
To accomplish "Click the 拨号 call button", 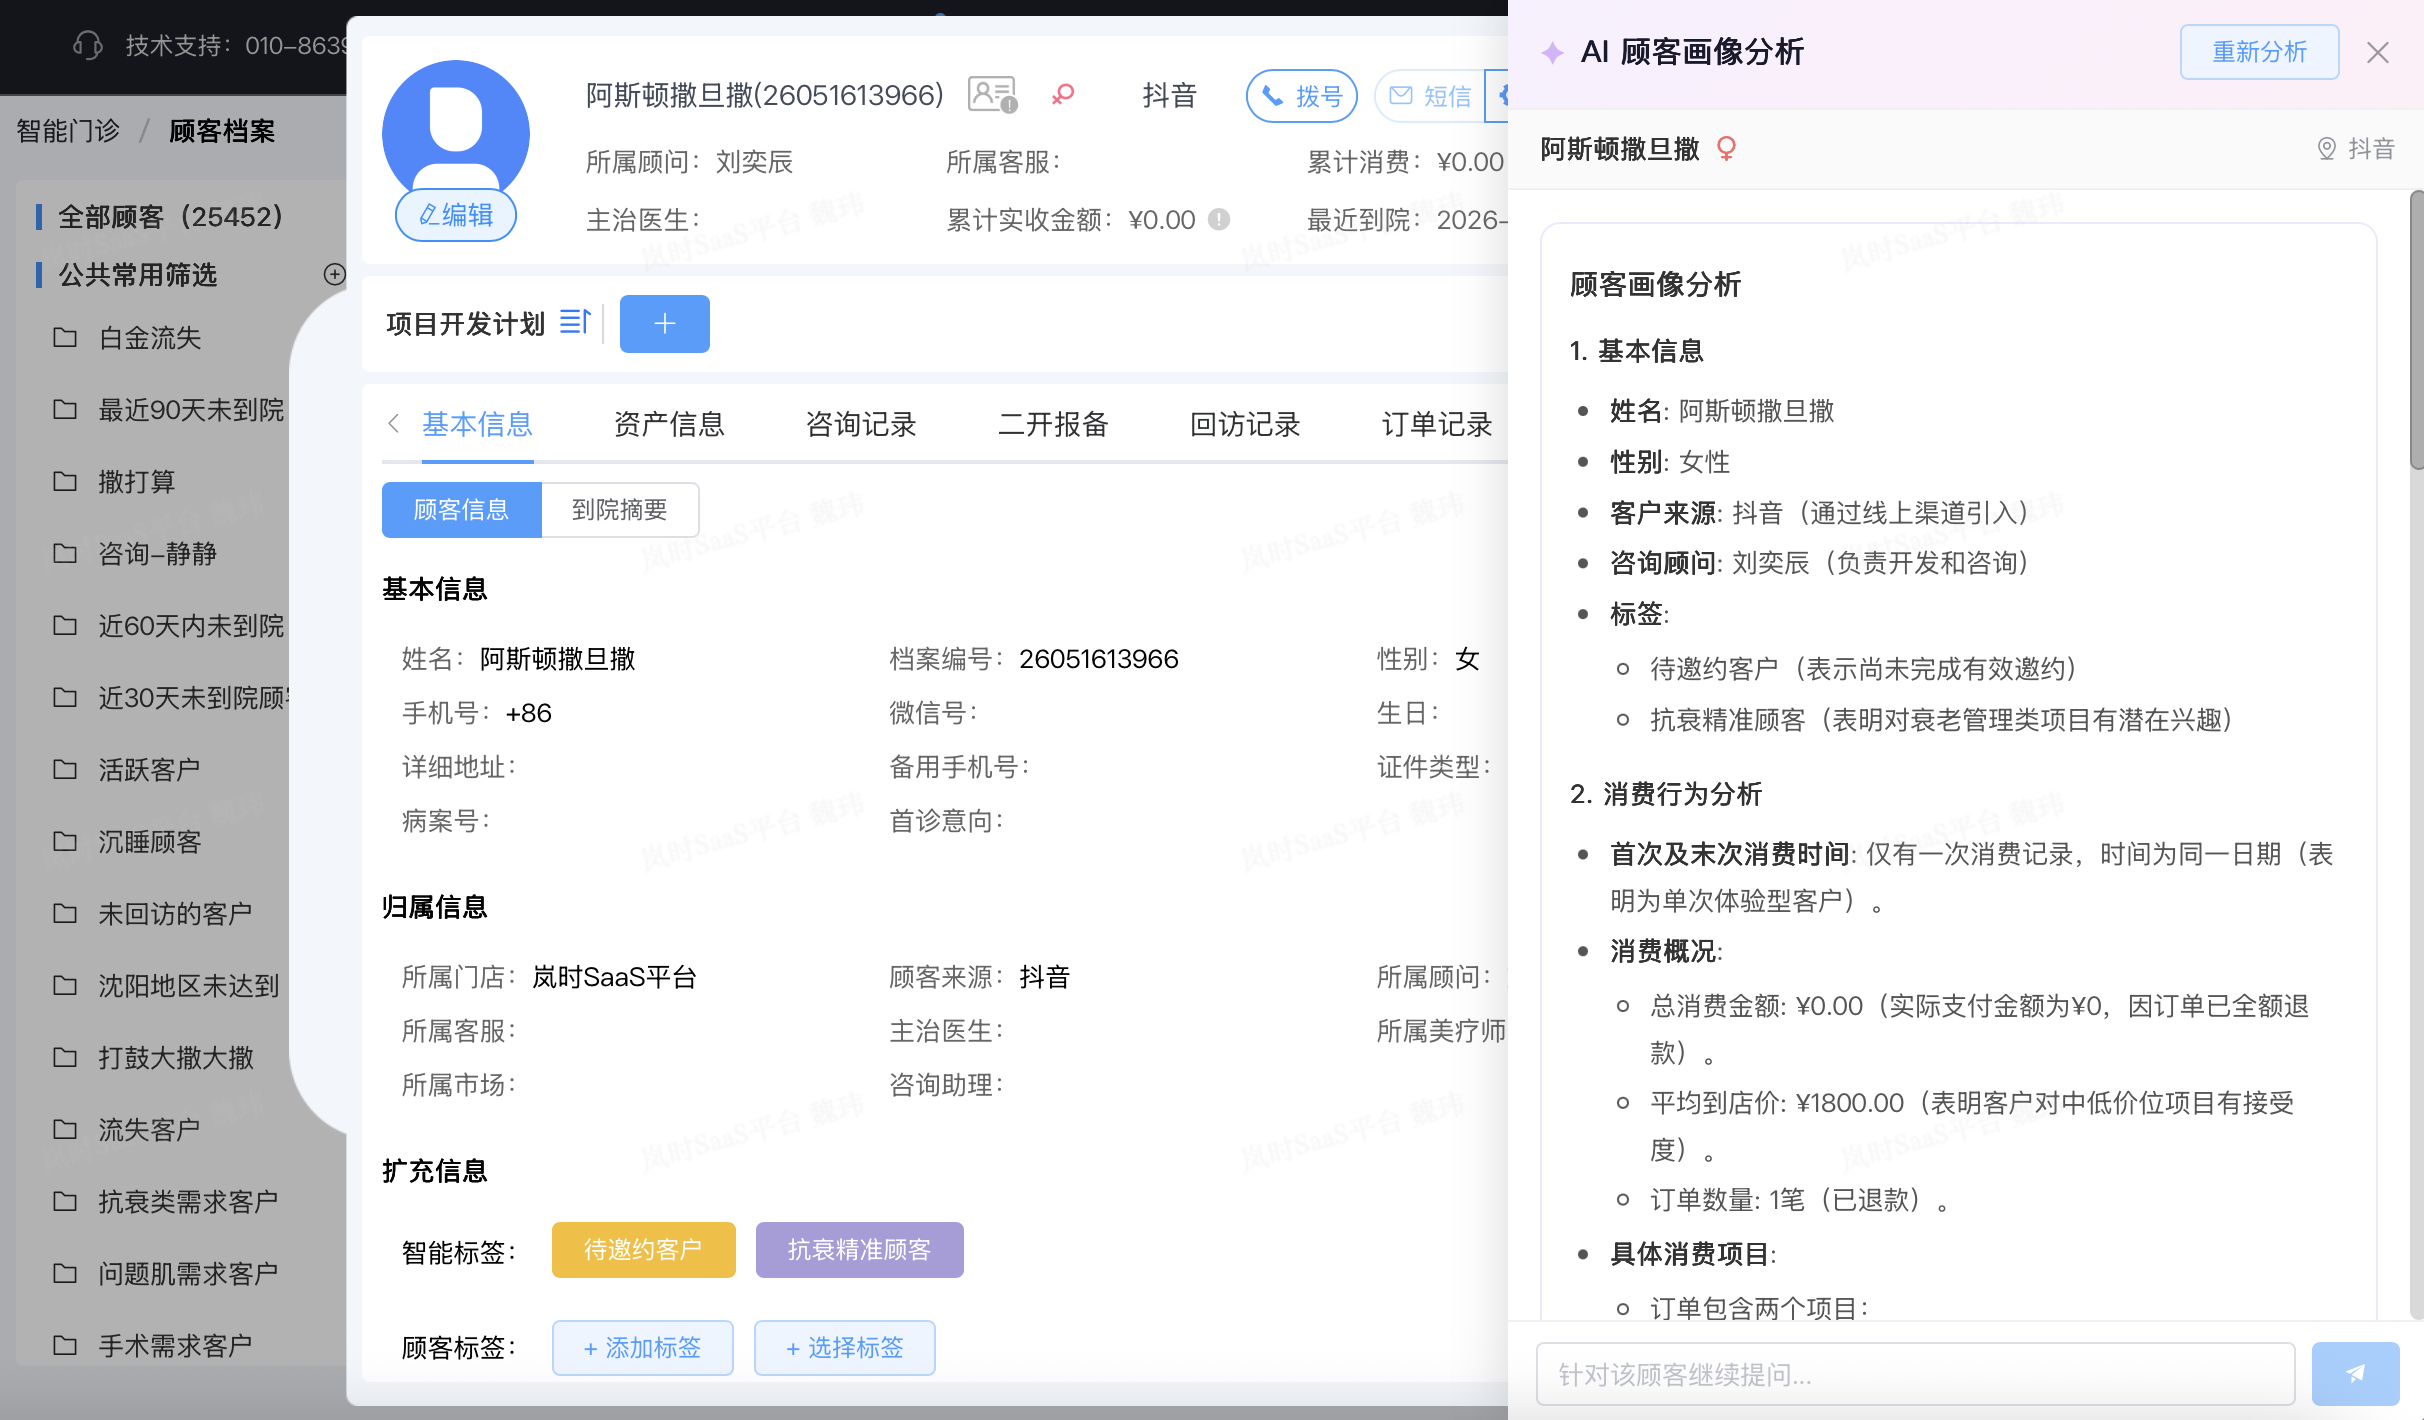I will (1302, 96).
